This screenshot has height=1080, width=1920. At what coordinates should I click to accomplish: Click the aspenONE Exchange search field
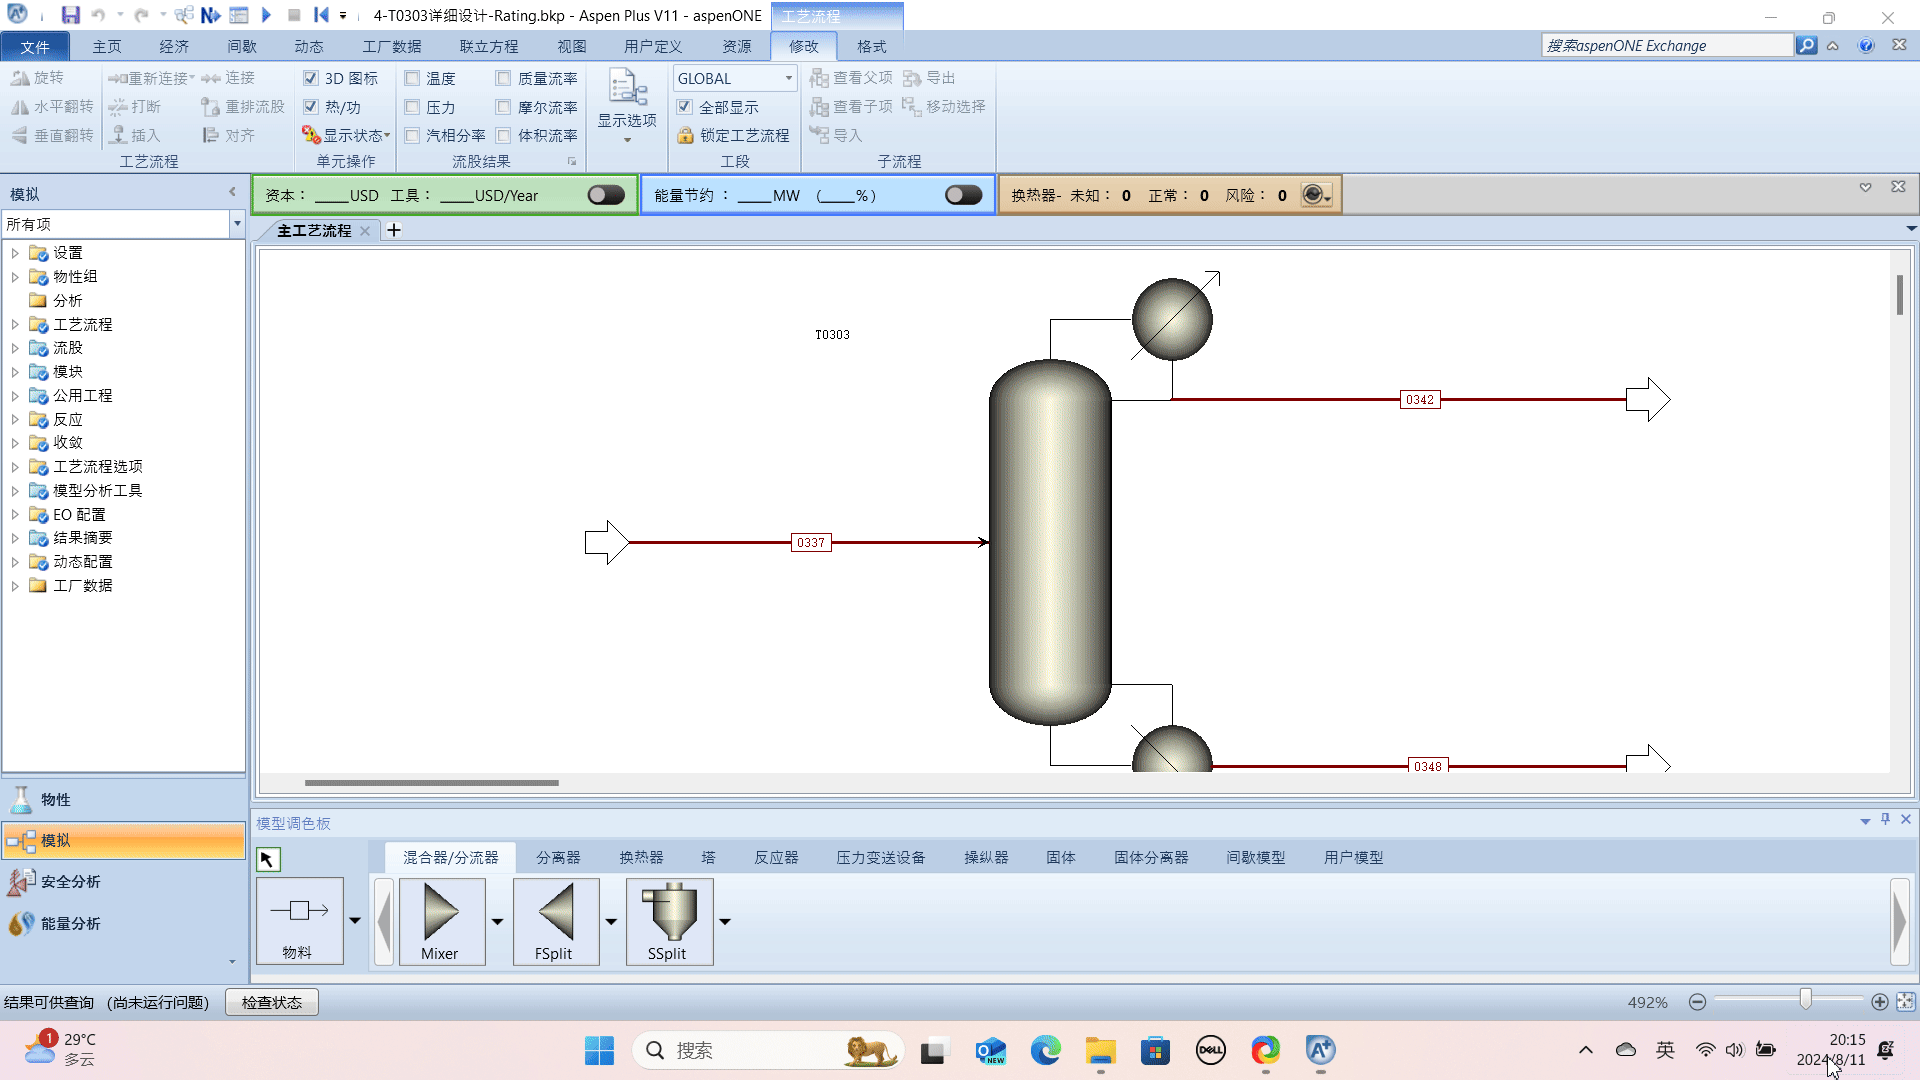[x=1666, y=45]
